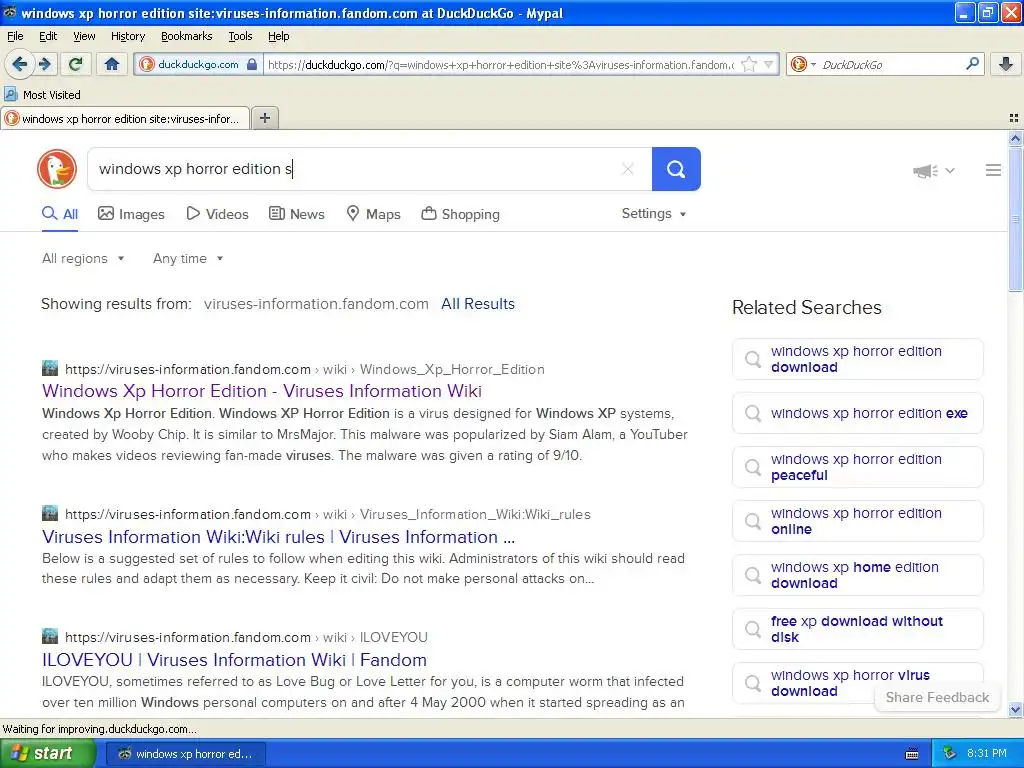1024x768 pixels.
Task: Search related: free xp download without disk
Action: coord(857,629)
